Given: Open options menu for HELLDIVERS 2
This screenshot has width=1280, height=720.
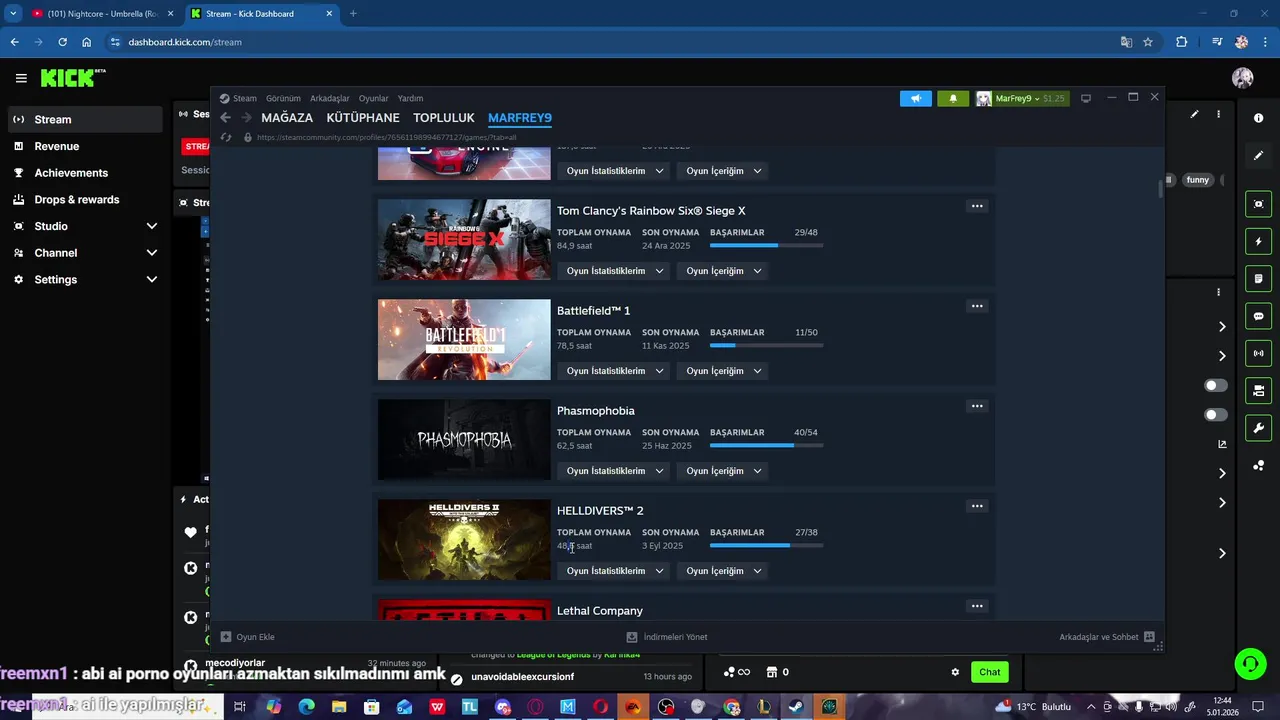Looking at the screenshot, I should tap(977, 506).
